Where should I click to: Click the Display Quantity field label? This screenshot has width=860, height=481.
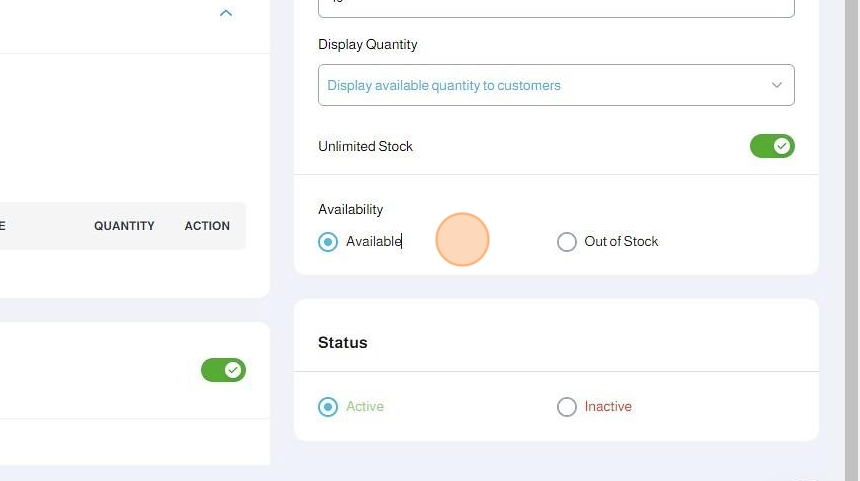(x=367, y=45)
